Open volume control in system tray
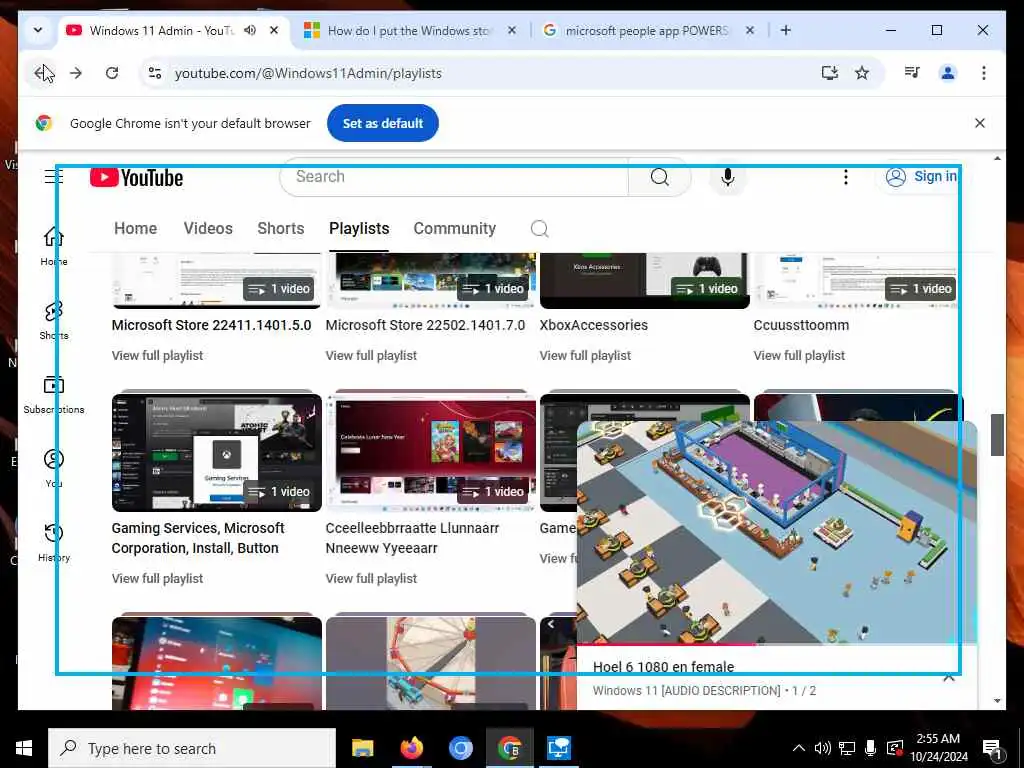Viewport: 1024px width, 768px height. click(822, 748)
